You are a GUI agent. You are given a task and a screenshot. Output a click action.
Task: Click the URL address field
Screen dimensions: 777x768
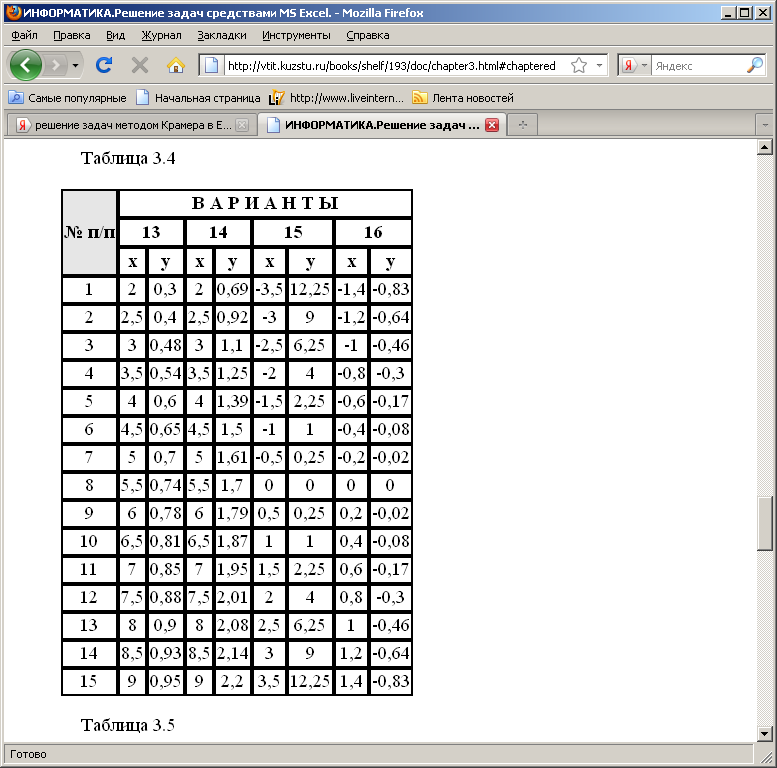coord(391,65)
